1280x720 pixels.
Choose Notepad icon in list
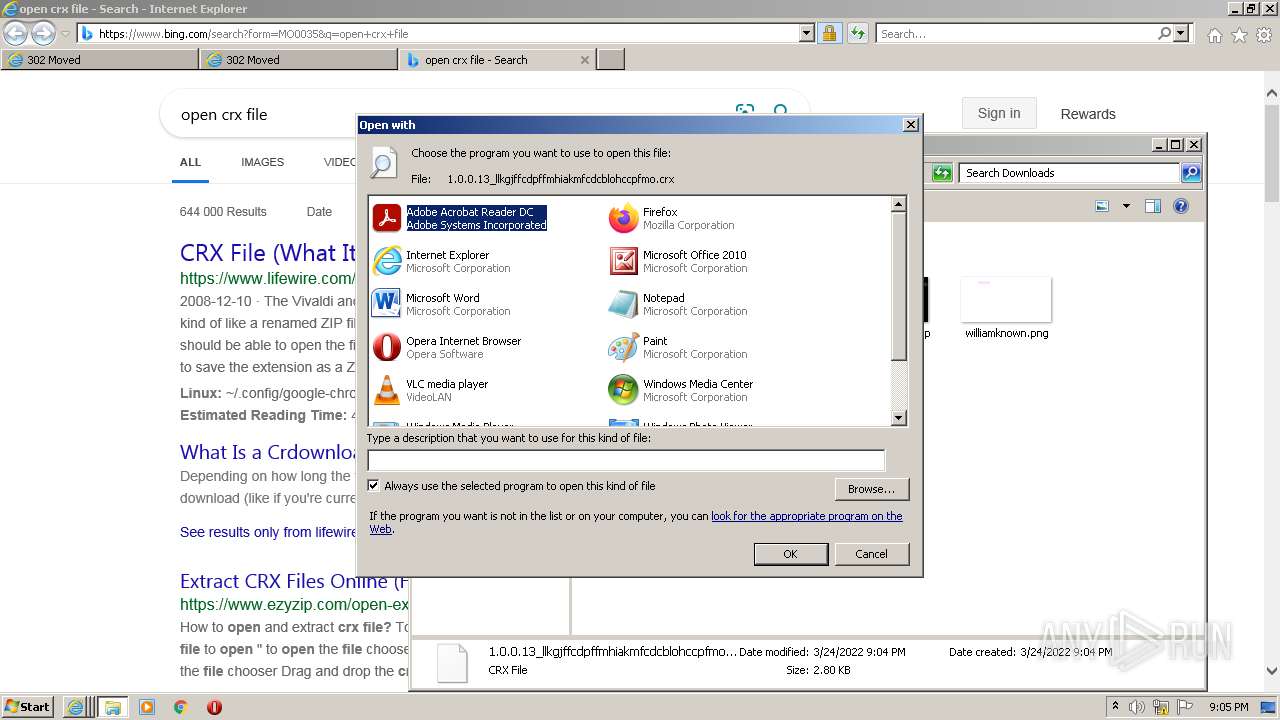click(x=623, y=304)
